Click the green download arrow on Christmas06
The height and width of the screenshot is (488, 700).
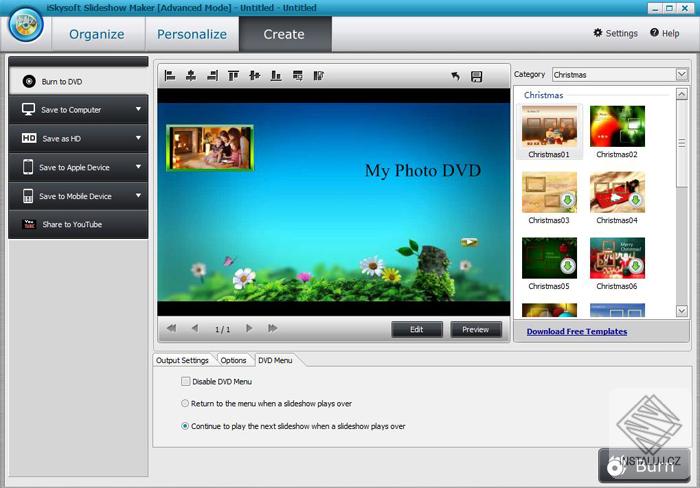tap(636, 266)
